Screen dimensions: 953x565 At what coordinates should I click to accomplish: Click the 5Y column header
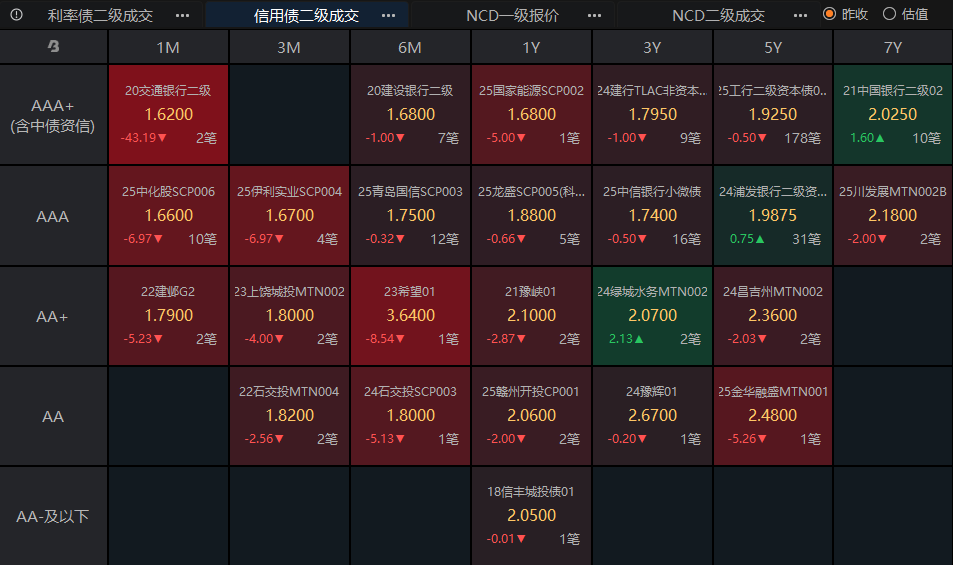(x=772, y=47)
